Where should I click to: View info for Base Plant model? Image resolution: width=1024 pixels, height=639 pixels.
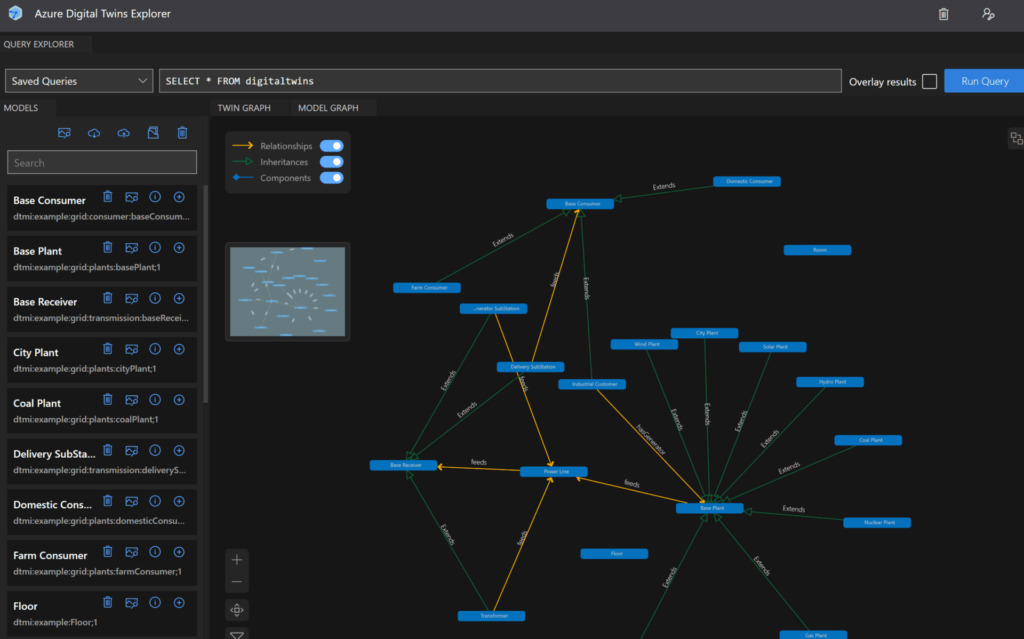click(155, 248)
